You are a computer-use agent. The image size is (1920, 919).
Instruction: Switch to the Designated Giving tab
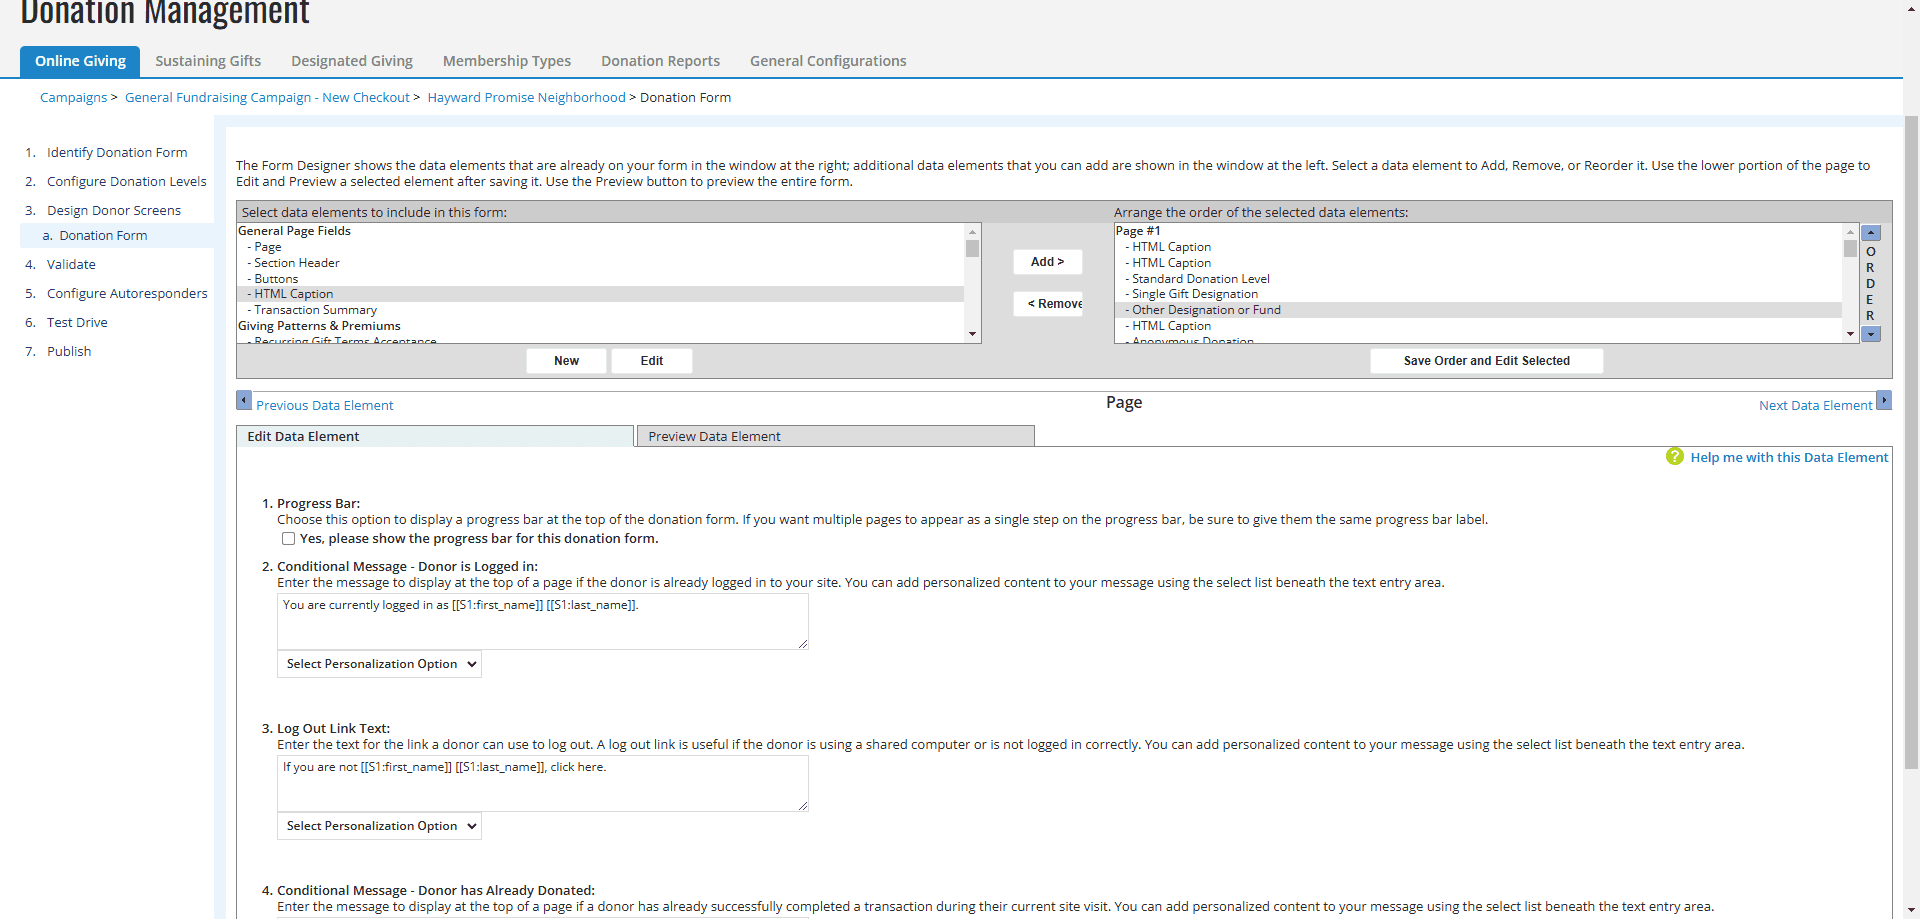tap(352, 61)
